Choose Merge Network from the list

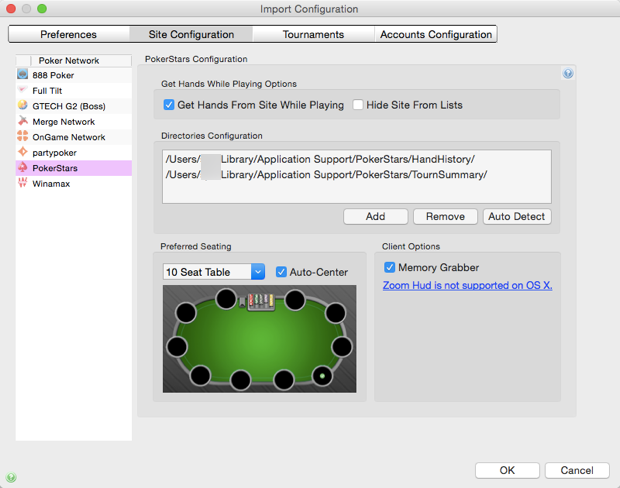coord(74,121)
